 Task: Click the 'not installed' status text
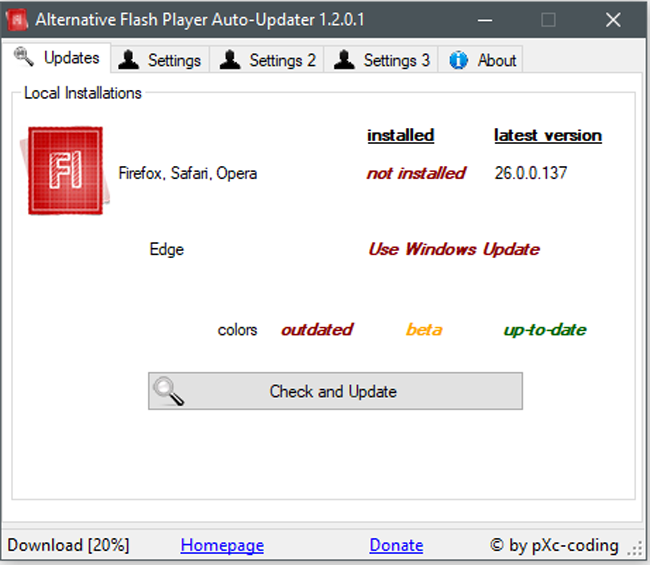416,173
